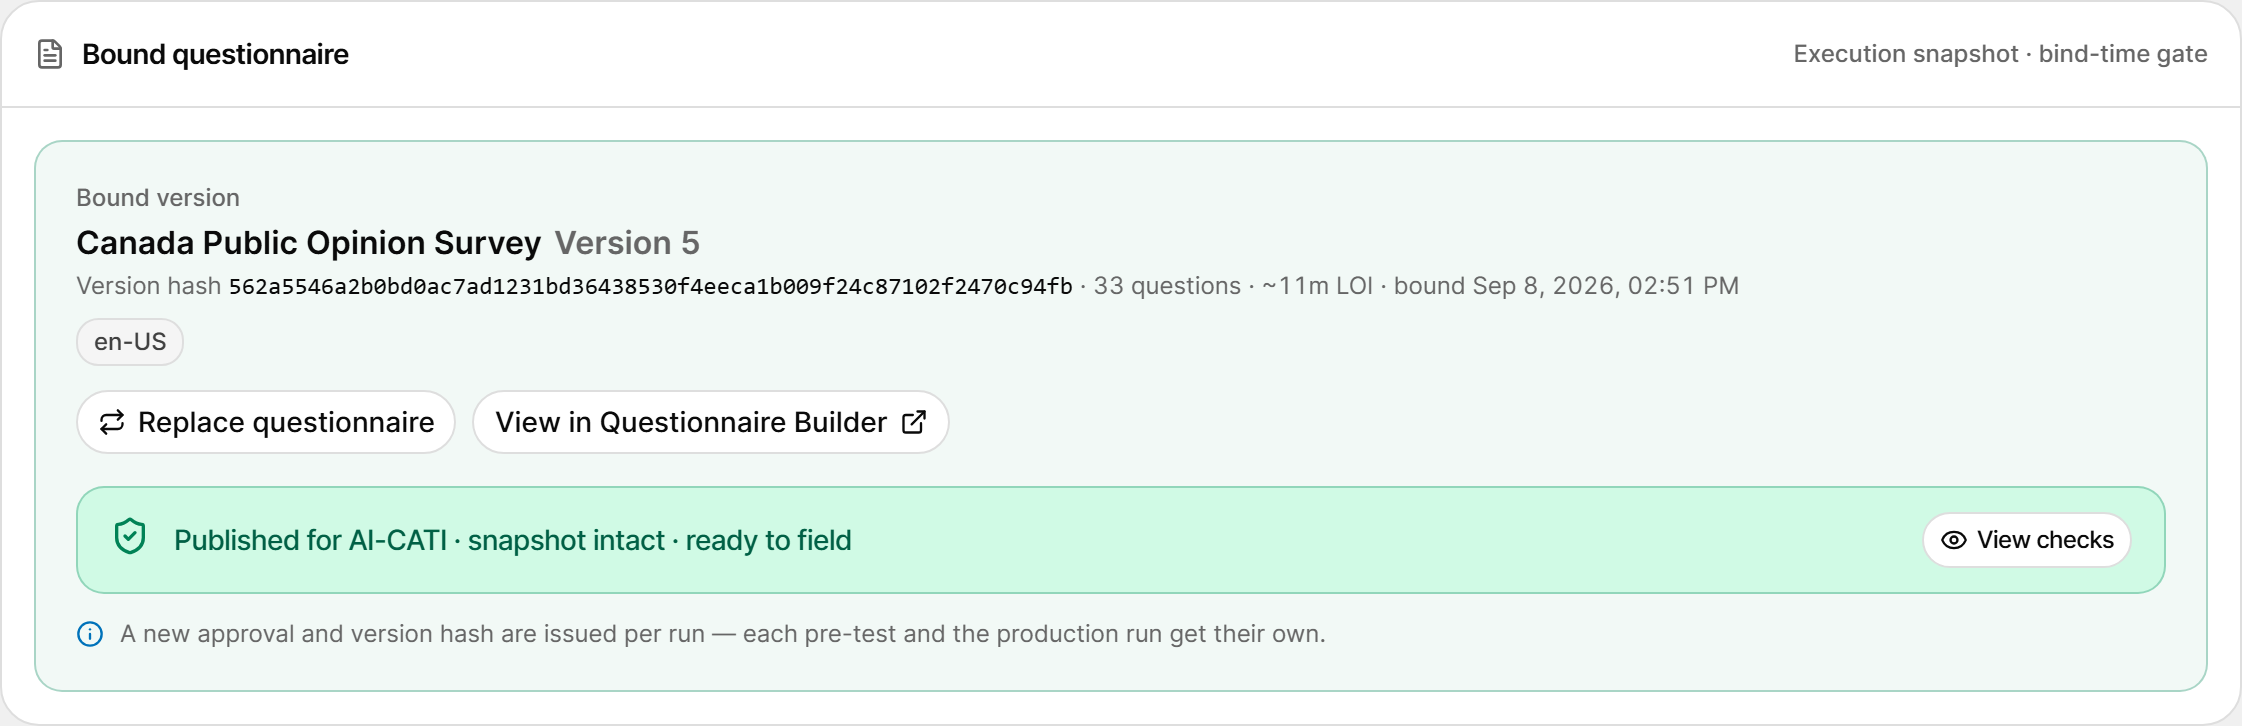The image size is (2242, 726).
Task: Click the swap arrows icon on Replace questionnaire
Action: tap(112, 422)
